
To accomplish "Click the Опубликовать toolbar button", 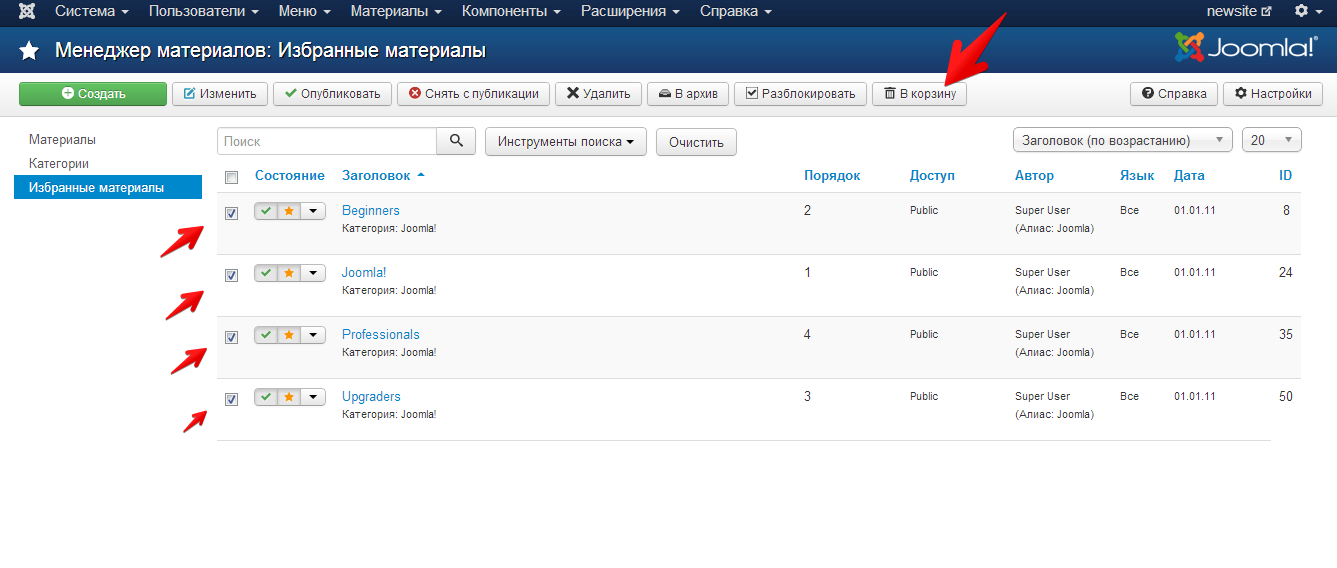I will click(x=332, y=94).
